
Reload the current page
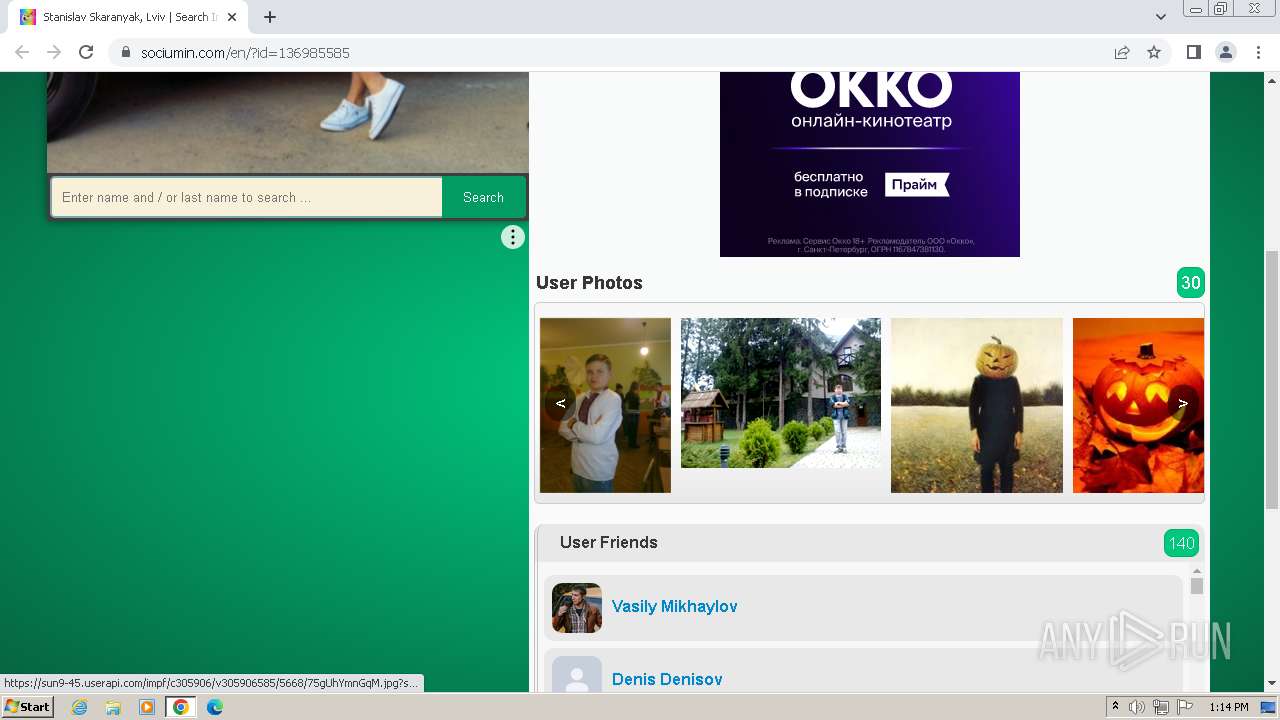[86, 52]
